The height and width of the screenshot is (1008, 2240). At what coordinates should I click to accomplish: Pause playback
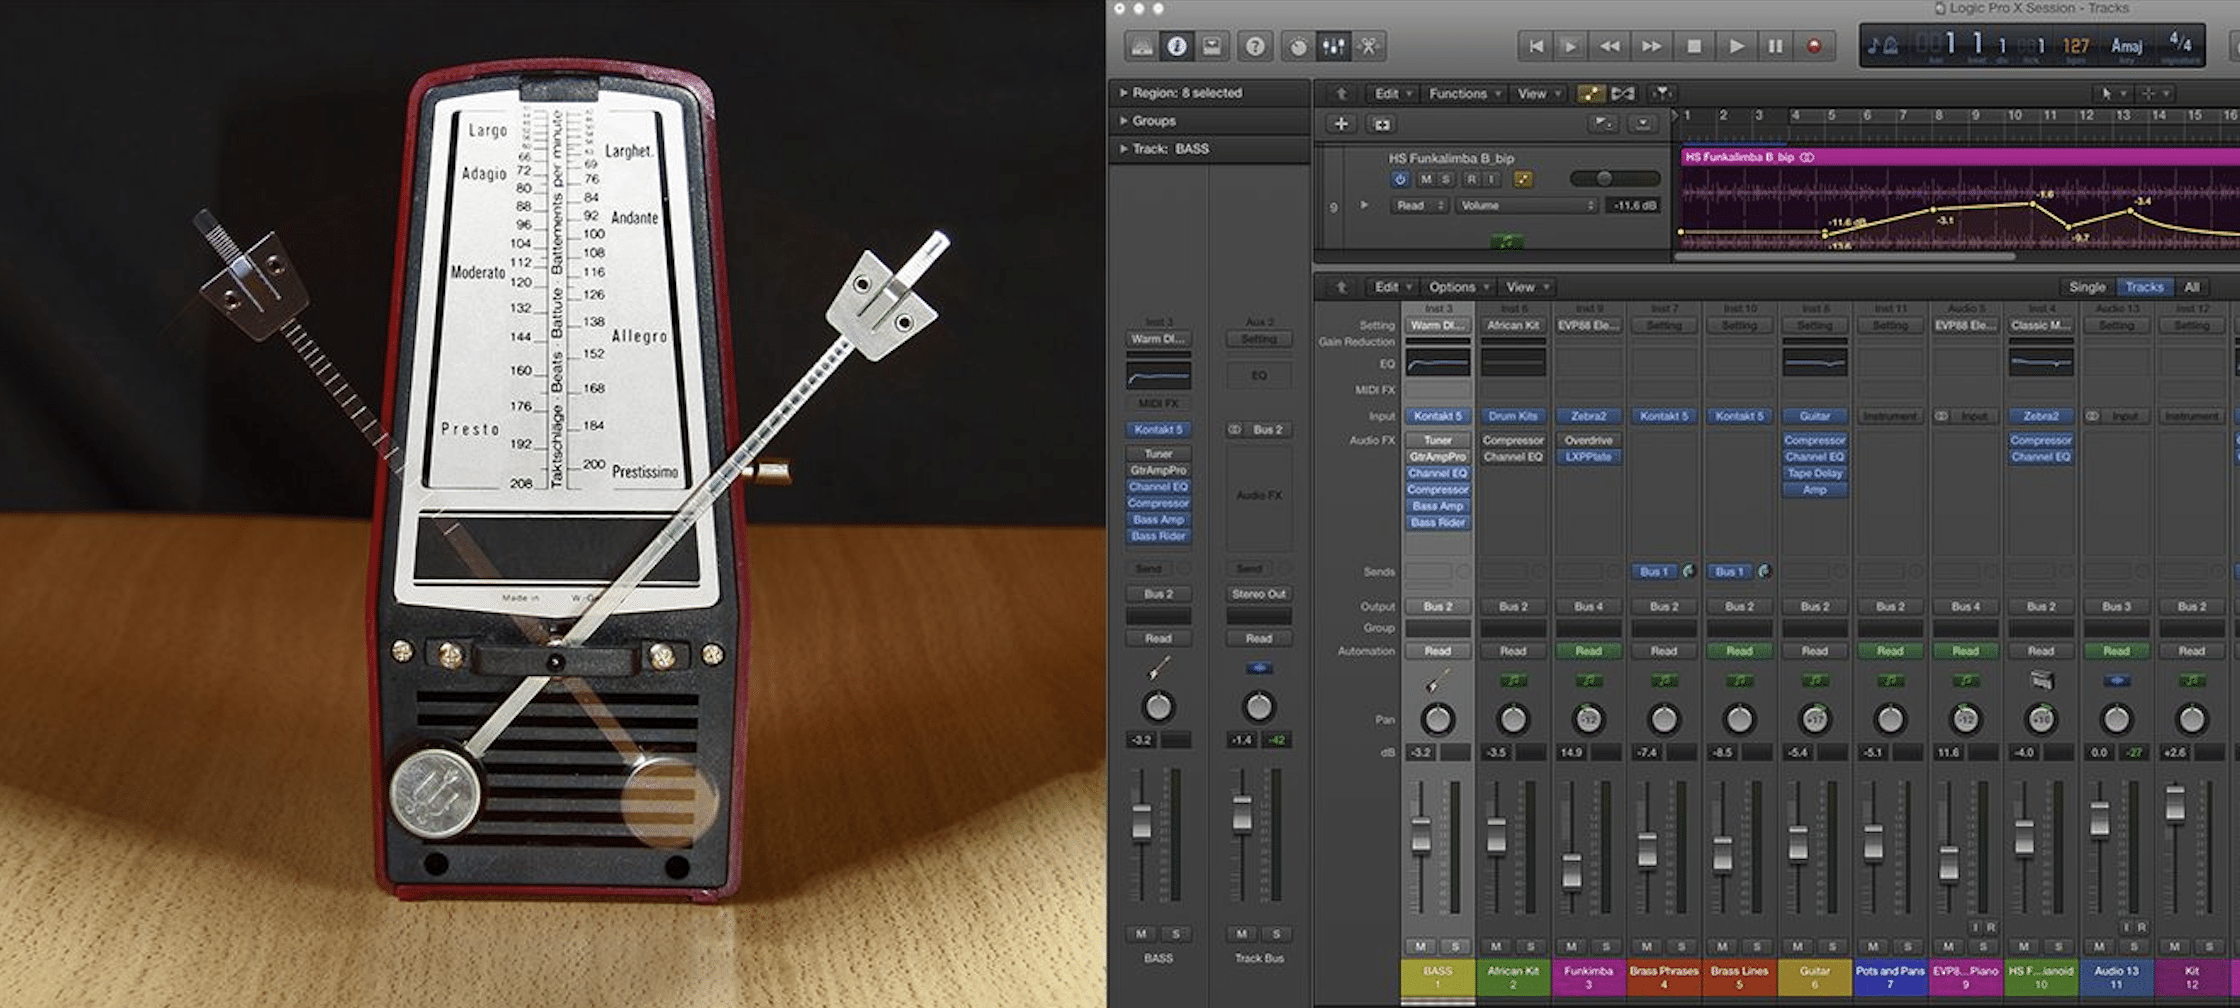[x=1776, y=46]
